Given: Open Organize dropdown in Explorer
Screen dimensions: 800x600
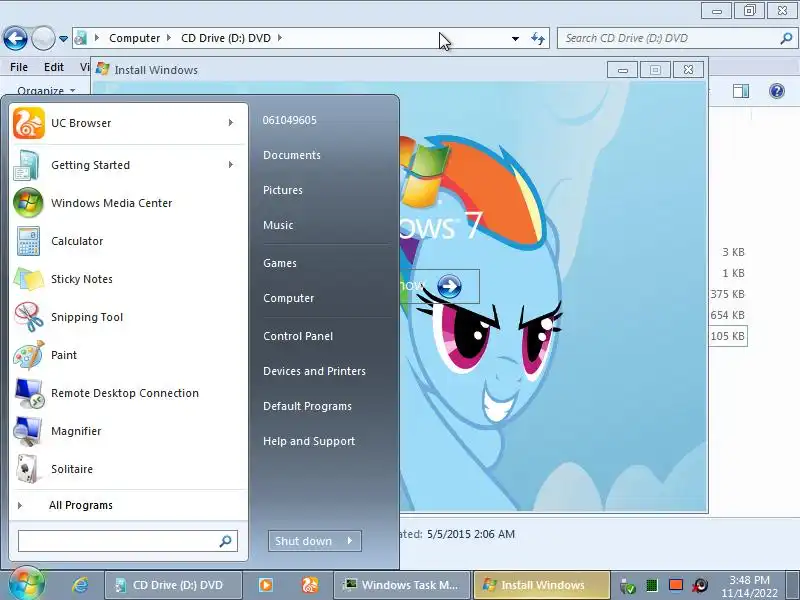Looking at the screenshot, I should pos(46,91).
